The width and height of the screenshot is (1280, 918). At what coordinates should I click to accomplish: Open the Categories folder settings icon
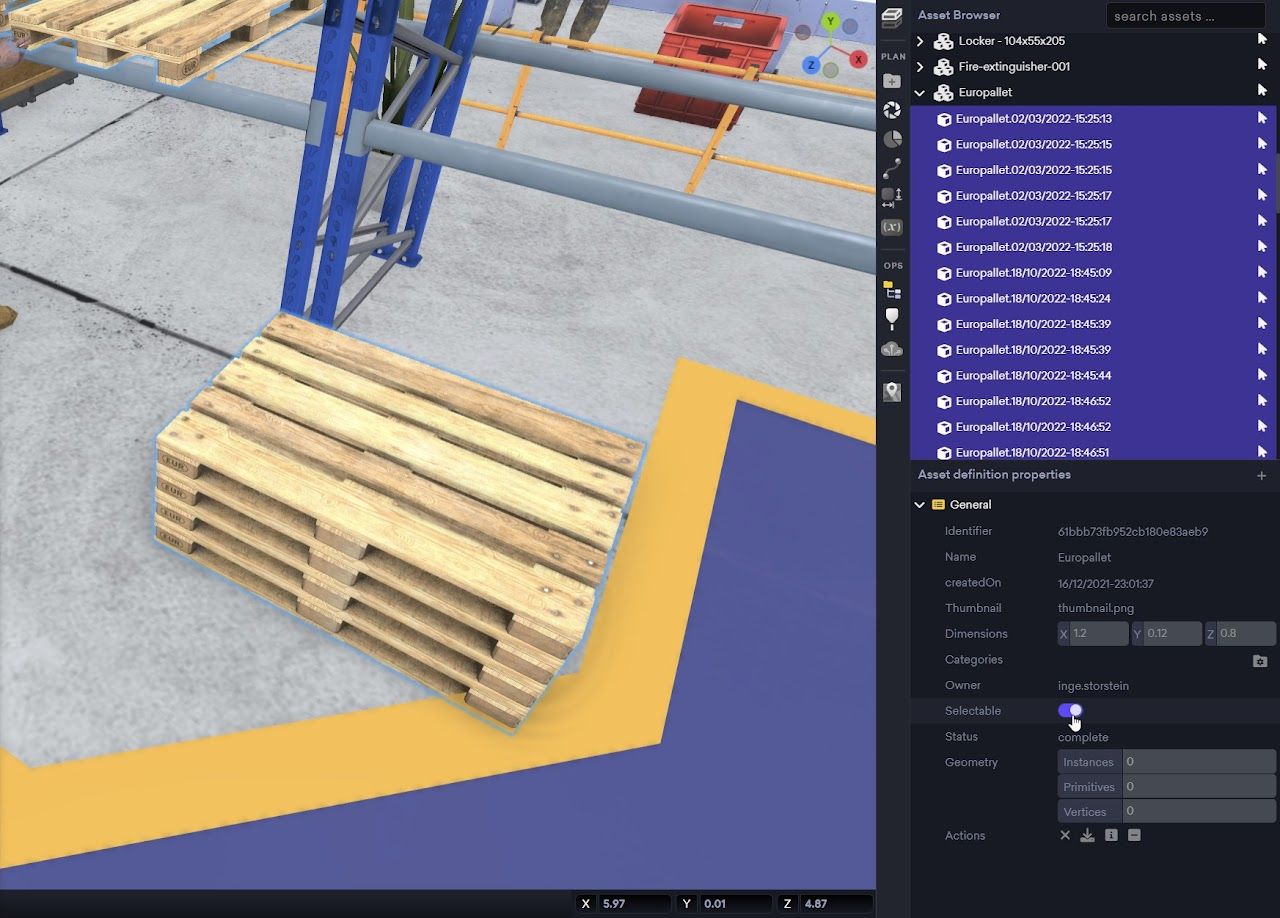pos(1260,661)
